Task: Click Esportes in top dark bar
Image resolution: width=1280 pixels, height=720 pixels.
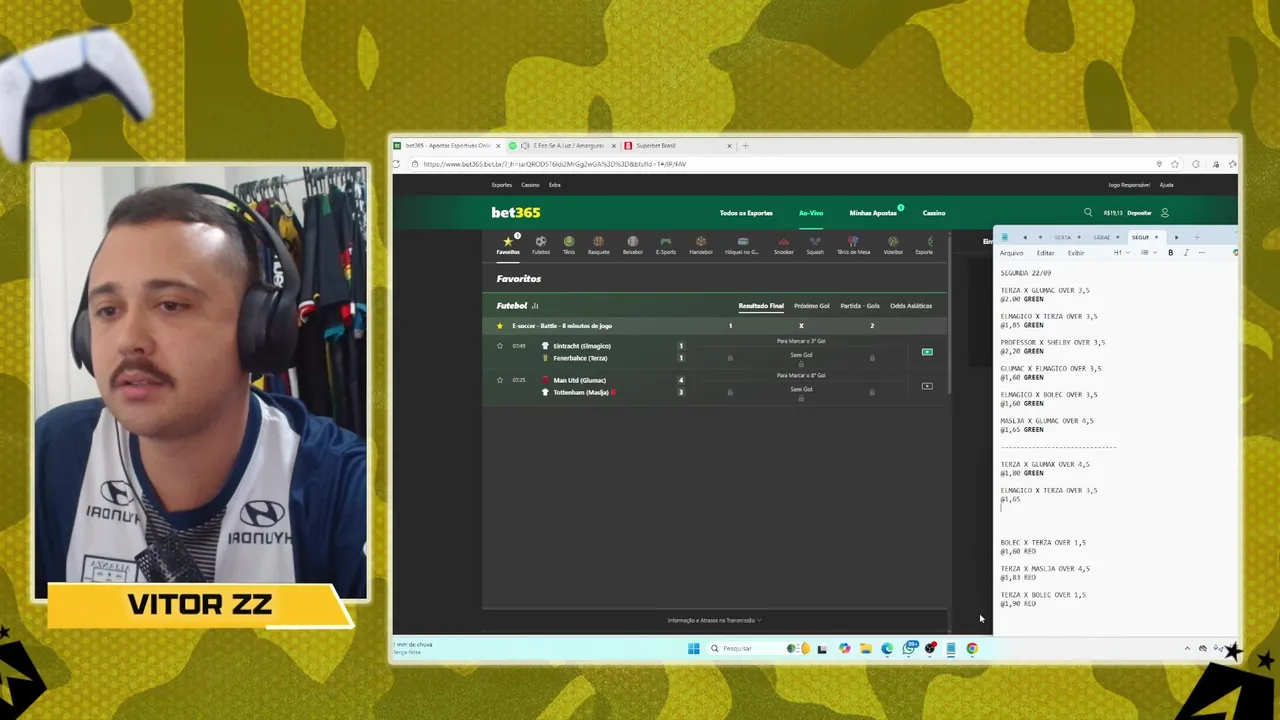Action: coord(502,185)
